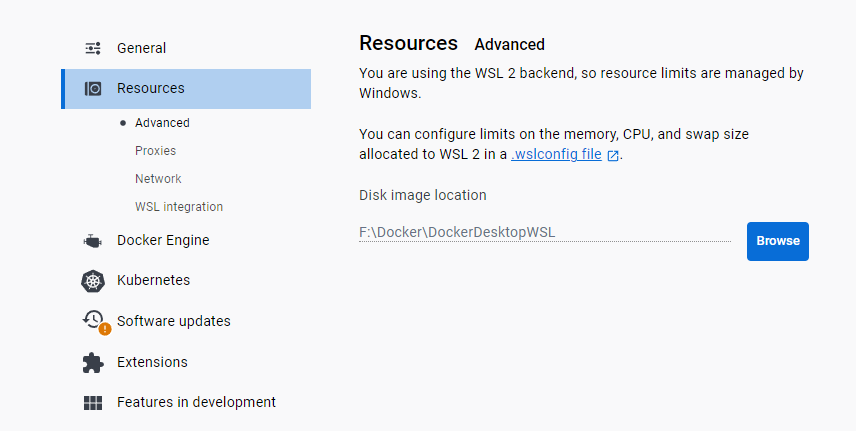Open the General settings section

(x=141, y=48)
